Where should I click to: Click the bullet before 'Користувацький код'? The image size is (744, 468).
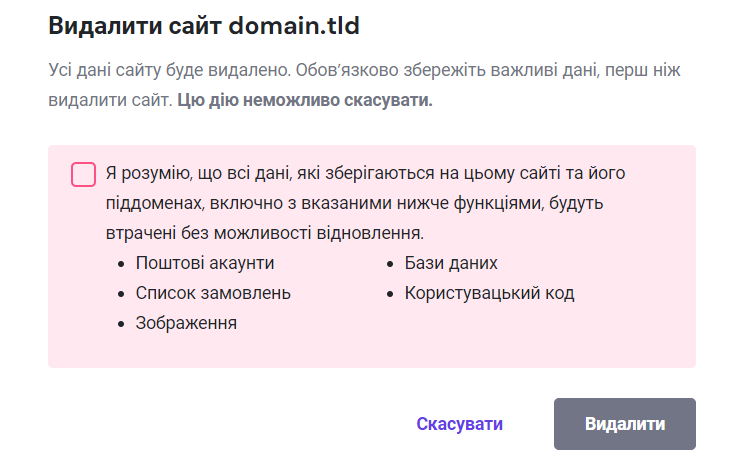(390, 294)
